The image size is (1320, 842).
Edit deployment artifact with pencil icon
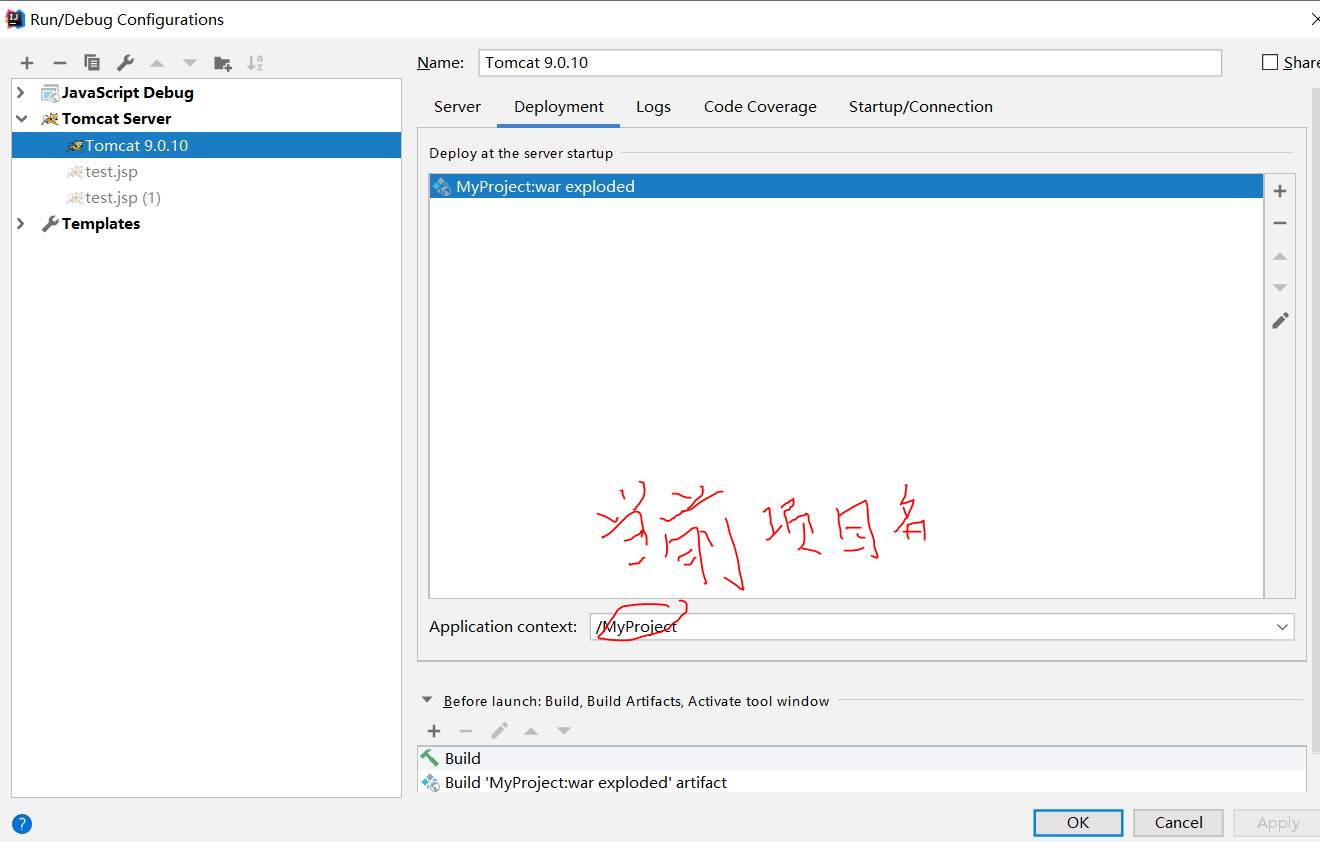[x=1280, y=321]
